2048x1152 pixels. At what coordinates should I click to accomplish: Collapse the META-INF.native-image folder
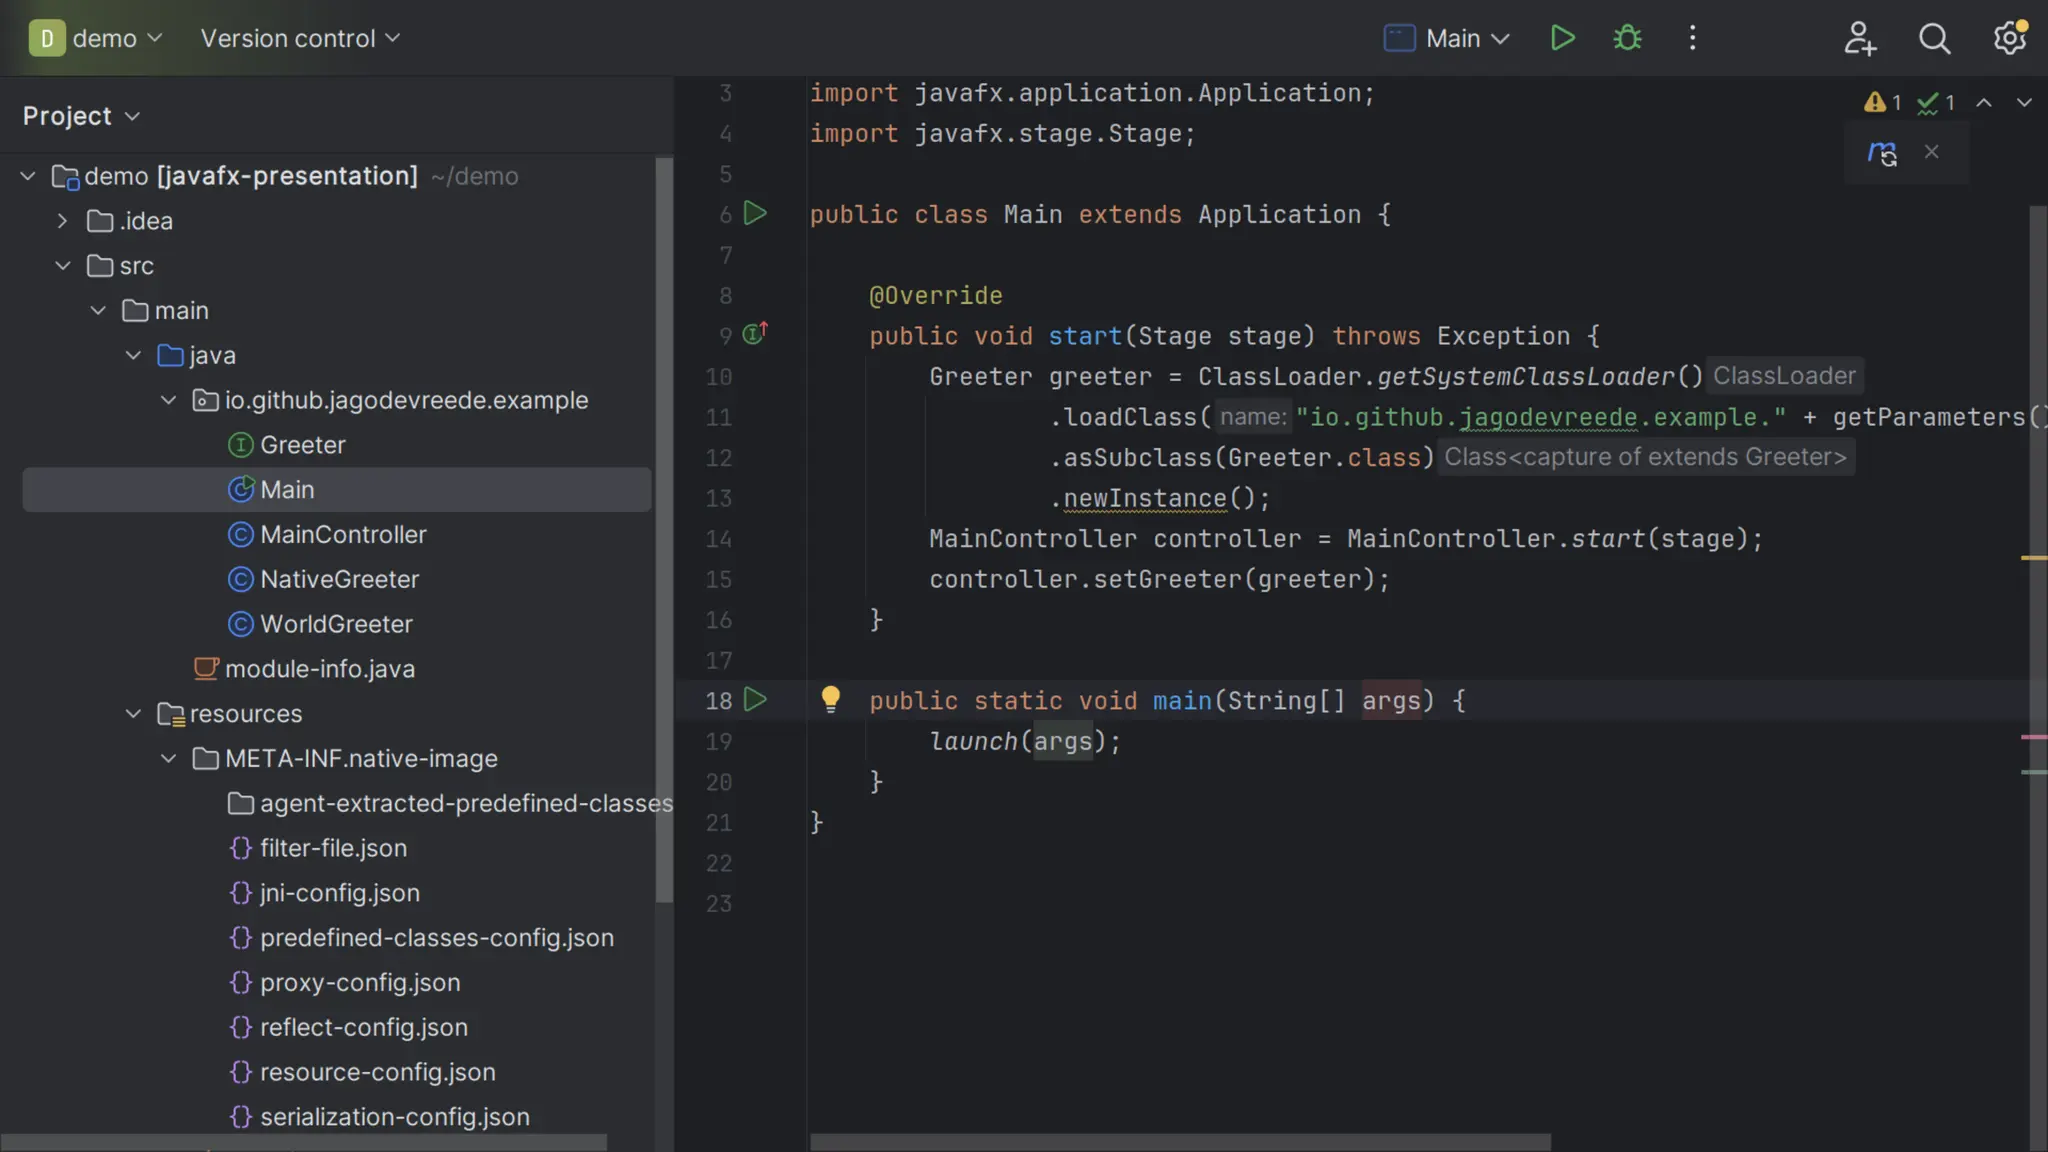click(168, 759)
